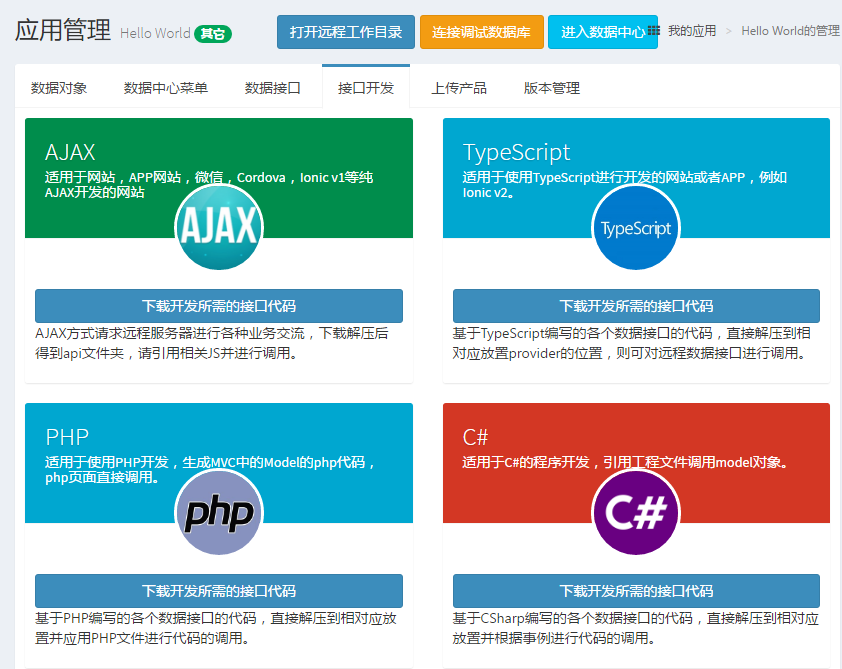Open the 版本管理 tab
The width and height of the screenshot is (842, 669).
pos(551,88)
